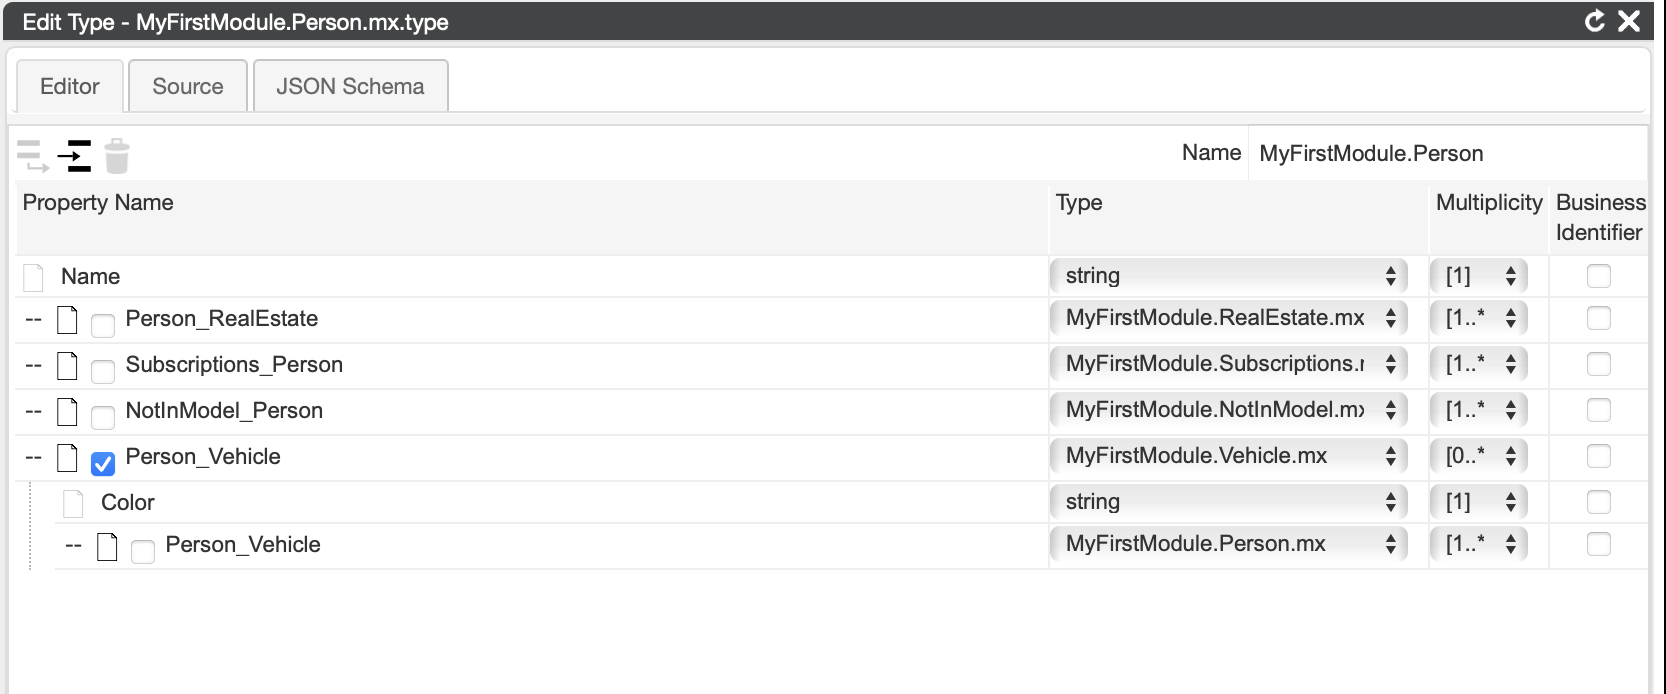Click the page icon beside Color property
The image size is (1666, 694).
tap(73, 503)
